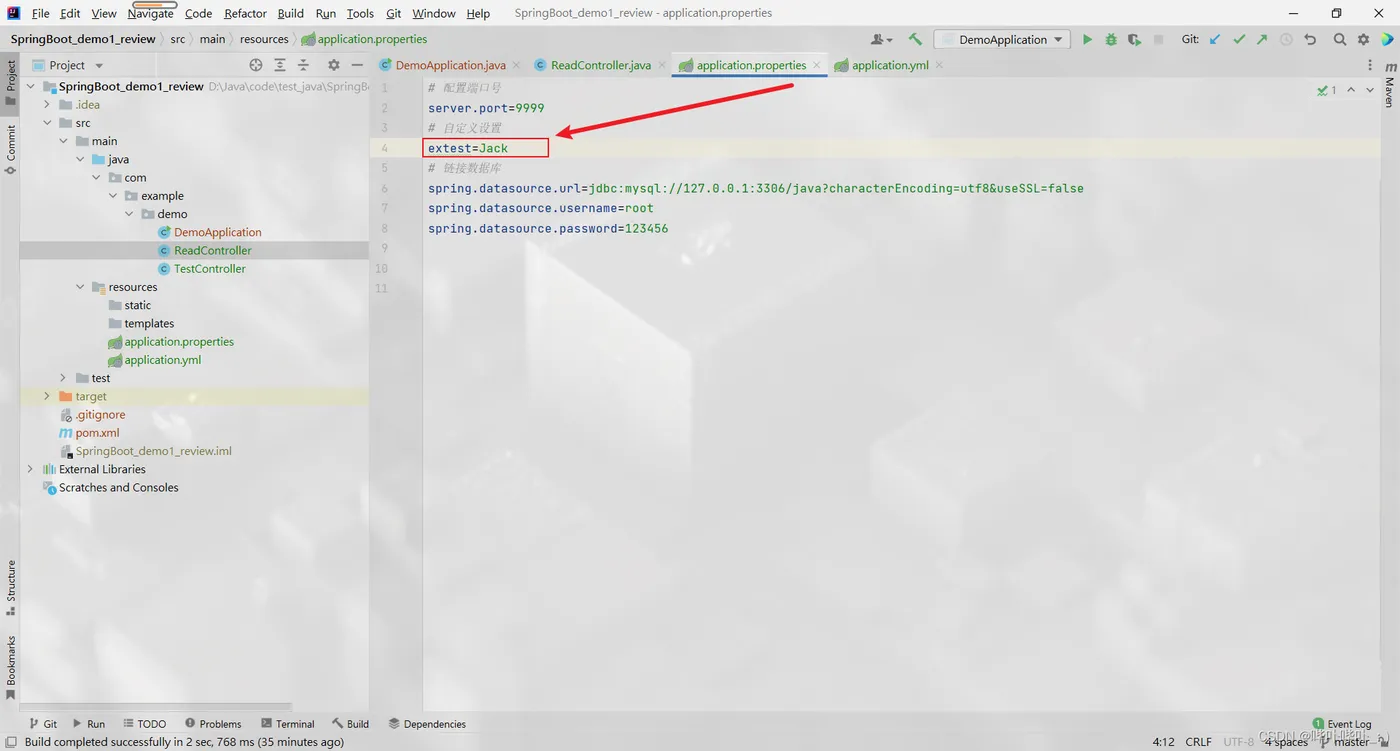Viewport: 1400px width, 751px height.
Task: Toggle the Bookmarks side tool window
Action: pyautogui.click(x=11, y=668)
